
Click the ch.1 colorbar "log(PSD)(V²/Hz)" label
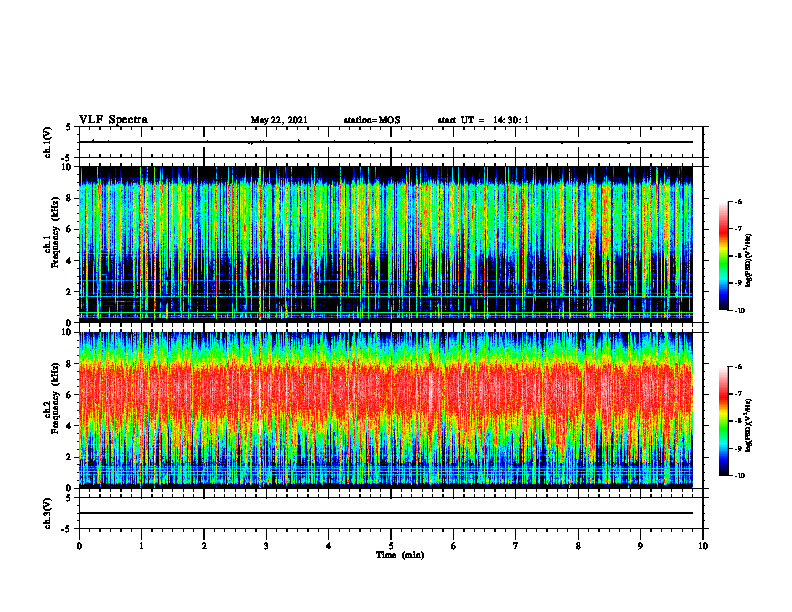pyautogui.click(x=749, y=261)
